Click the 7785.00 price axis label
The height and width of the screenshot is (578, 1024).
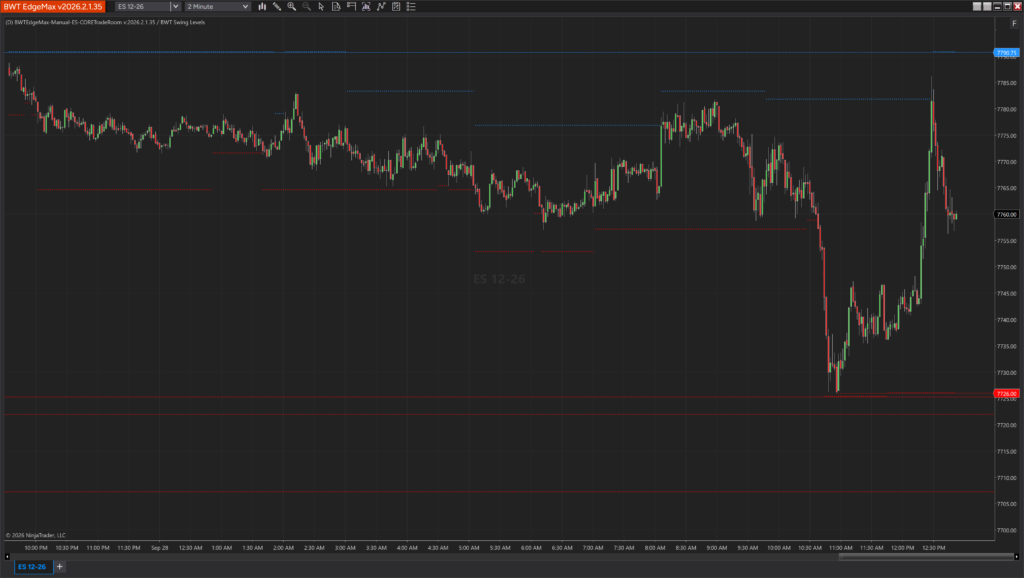(1006, 83)
